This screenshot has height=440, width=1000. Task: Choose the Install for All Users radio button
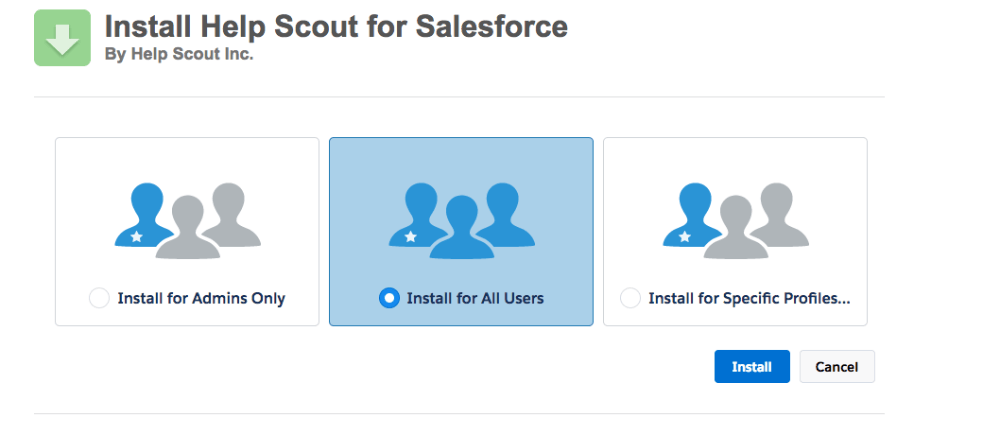pos(390,298)
